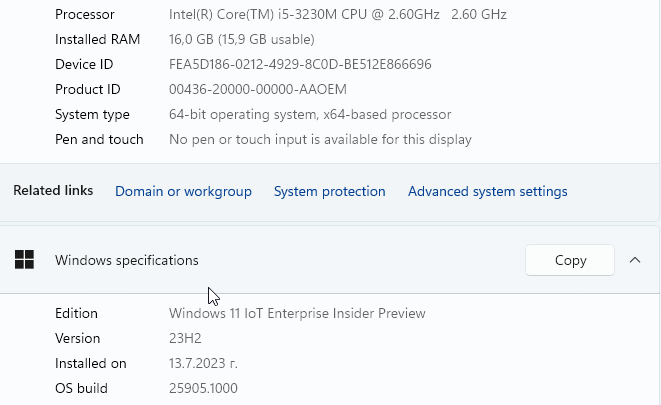Click the Pen and touch value text
The height and width of the screenshot is (405, 661).
click(x=320, y=139)
